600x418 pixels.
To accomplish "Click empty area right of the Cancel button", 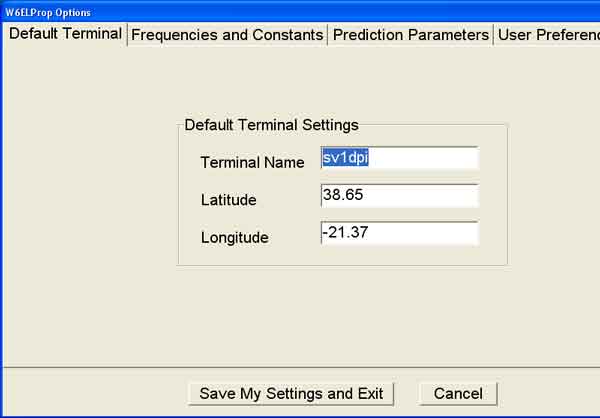I will click(x=548, y=393).
